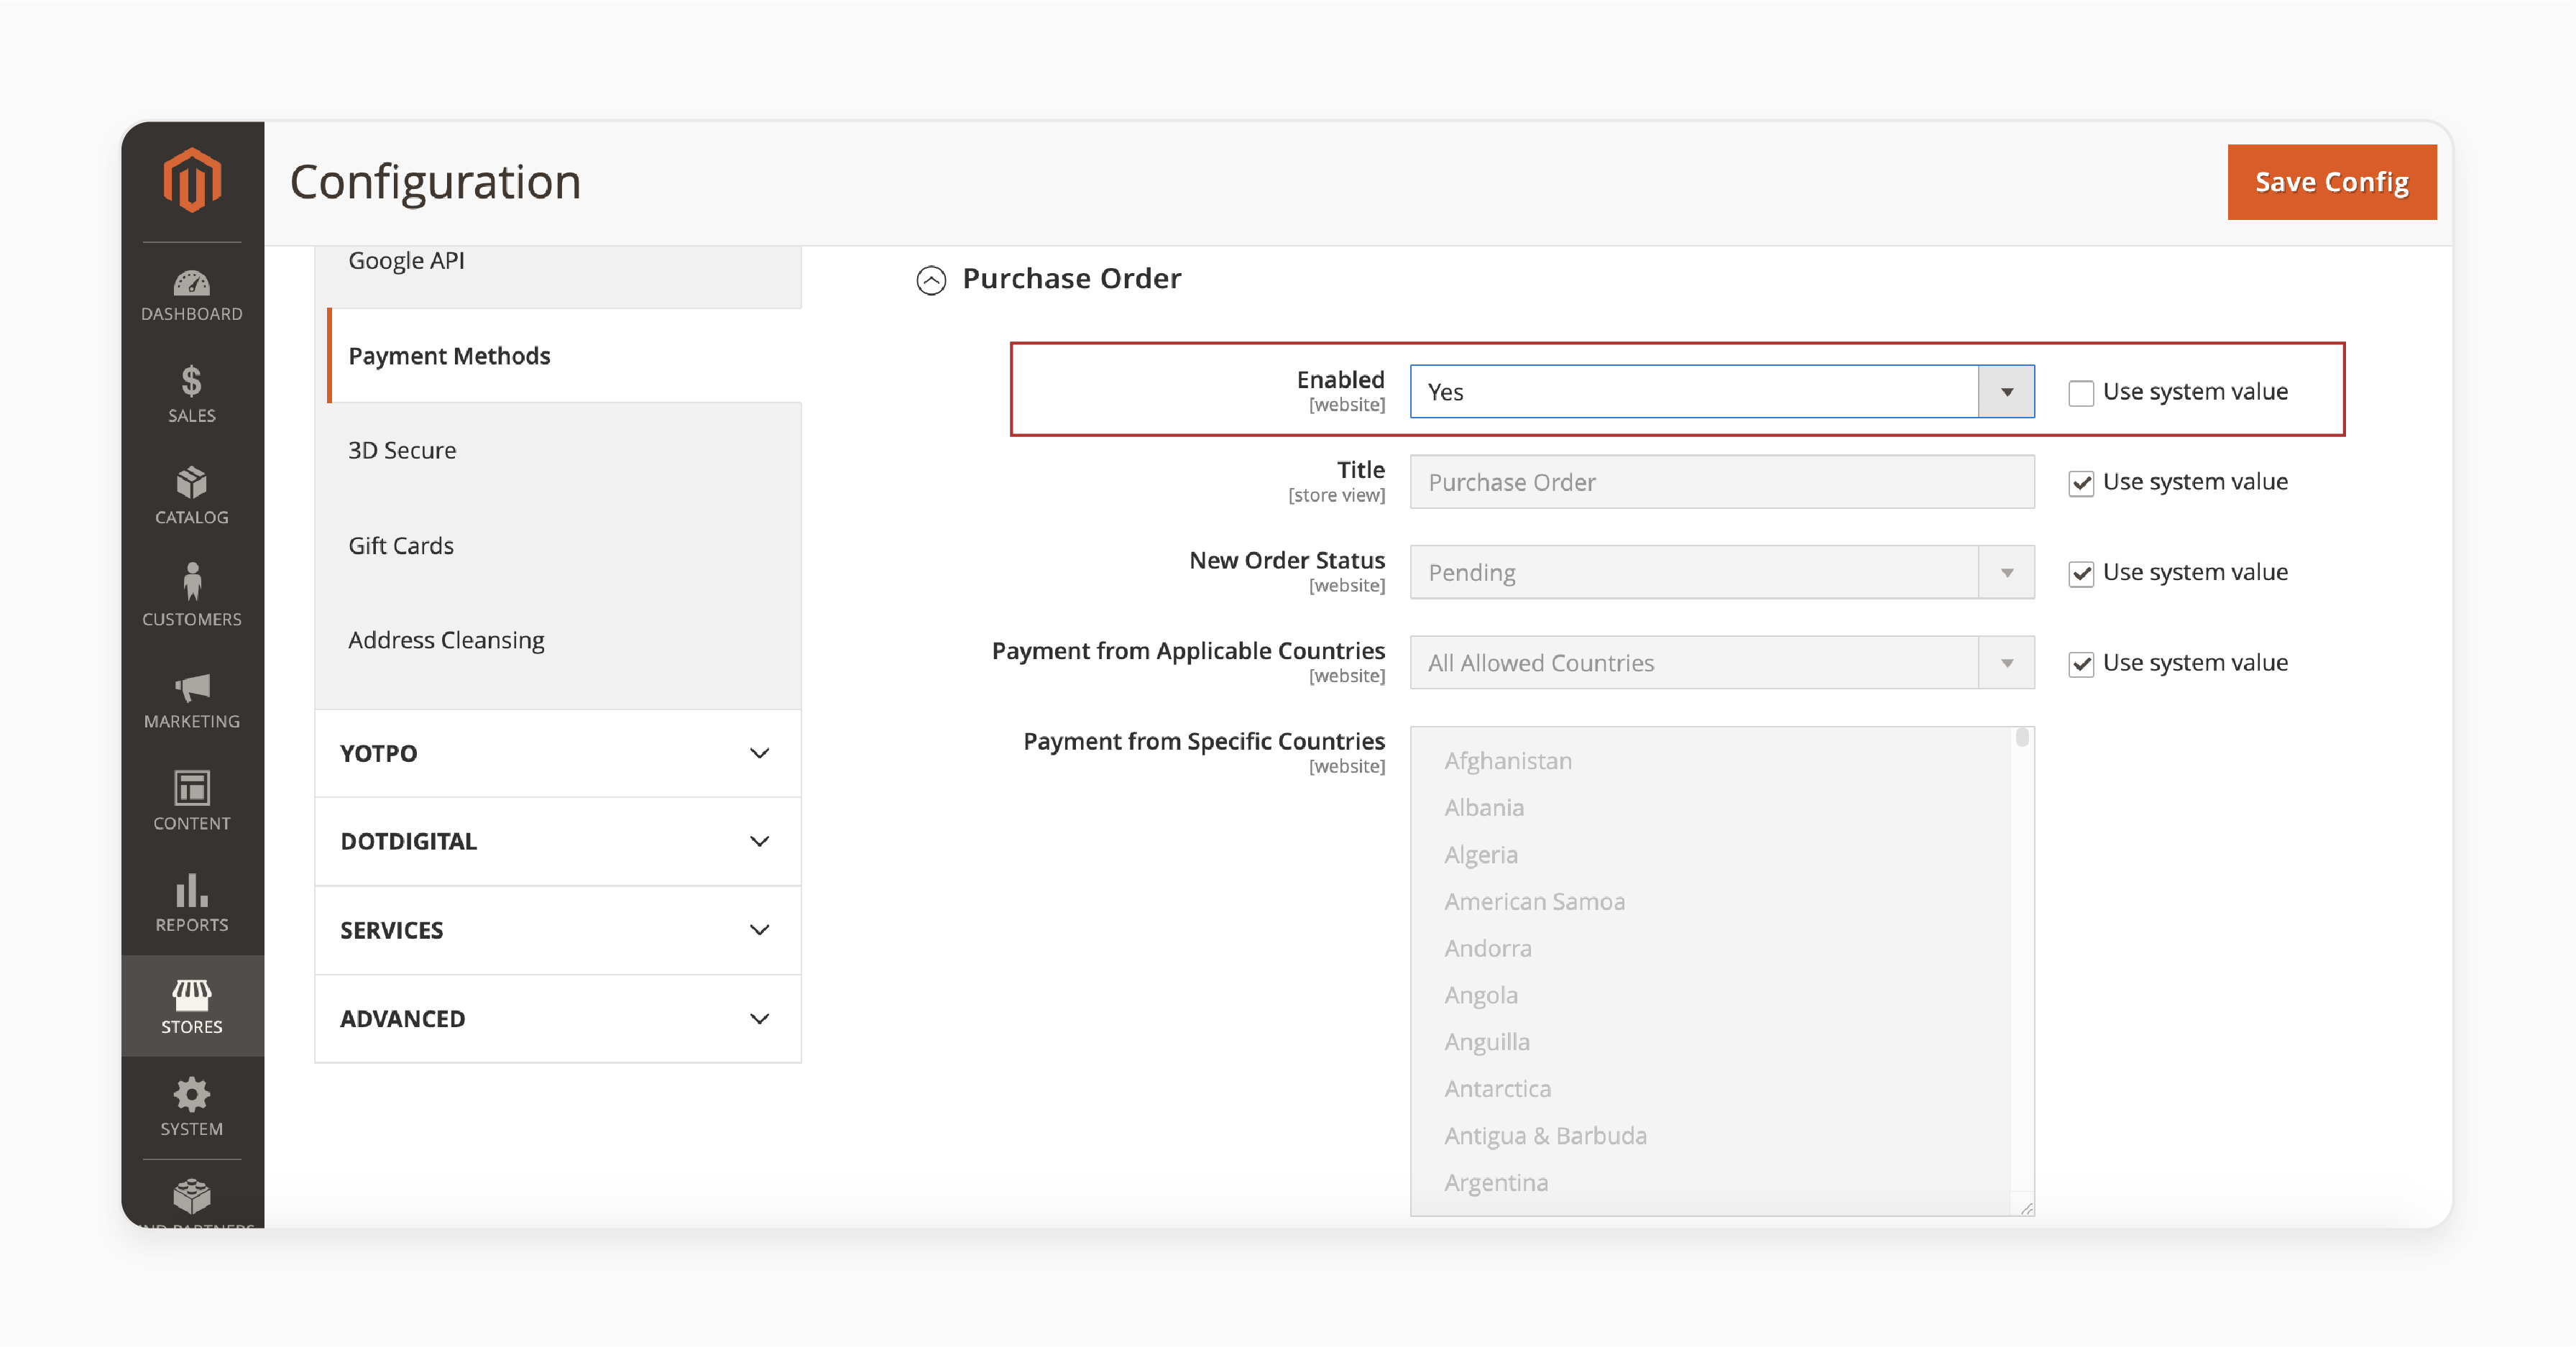This screenshot has width=2576, height=1347.
Task: Select 3D Secure menu item
Action: 558,450
